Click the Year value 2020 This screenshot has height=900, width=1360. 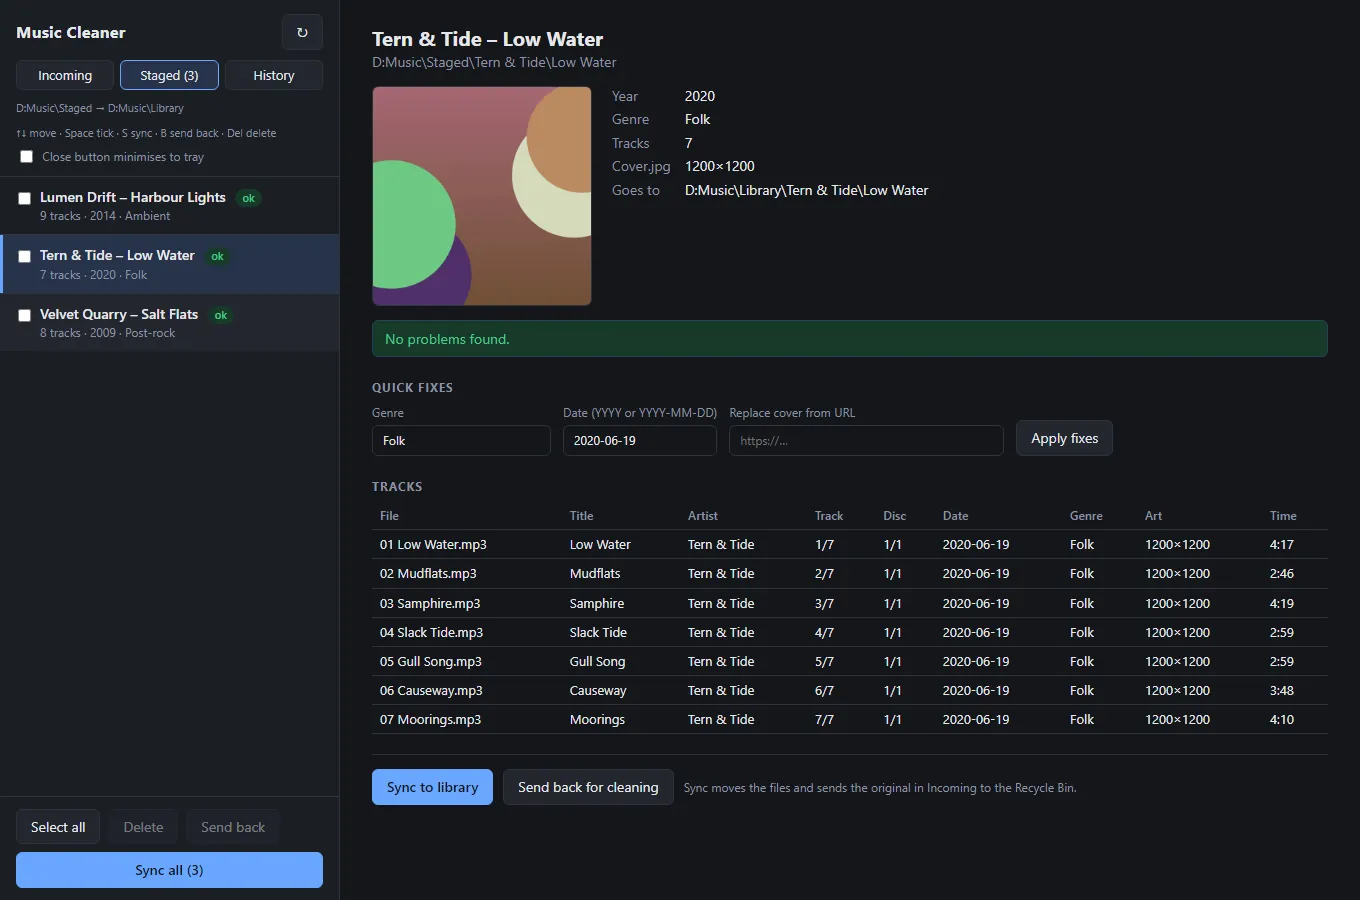[700, 96]
